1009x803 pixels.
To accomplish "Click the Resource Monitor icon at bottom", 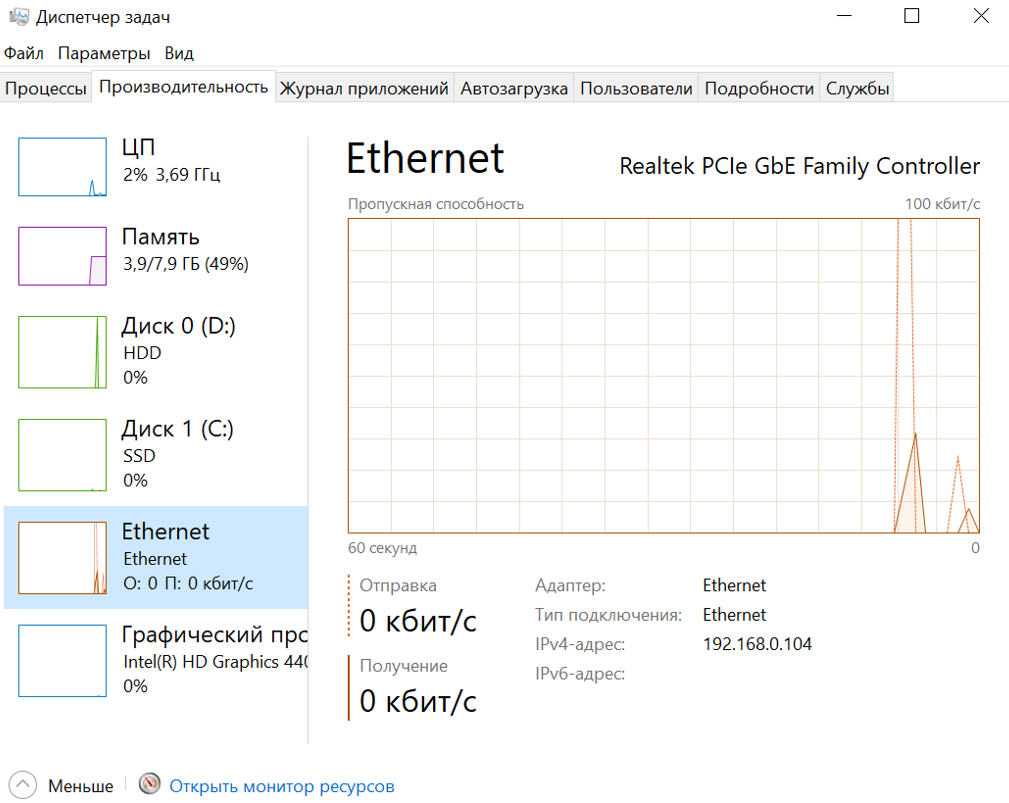I will click(x=150, y=785).
